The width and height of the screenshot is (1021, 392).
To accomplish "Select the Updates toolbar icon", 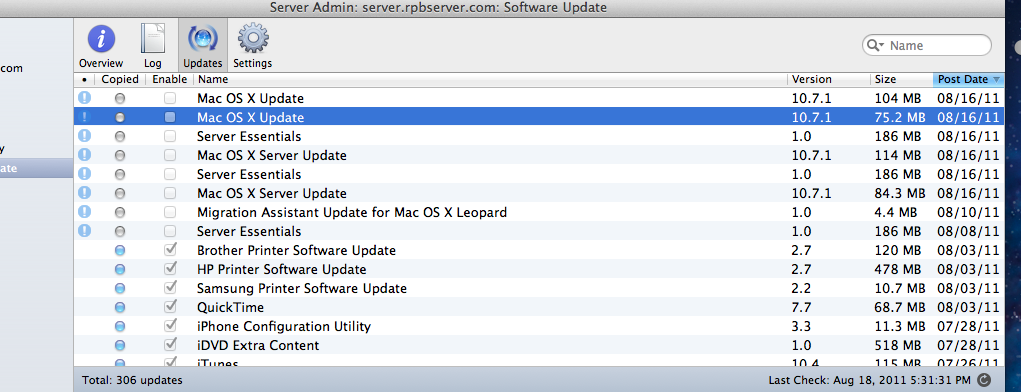I will (x=203, y=46).
